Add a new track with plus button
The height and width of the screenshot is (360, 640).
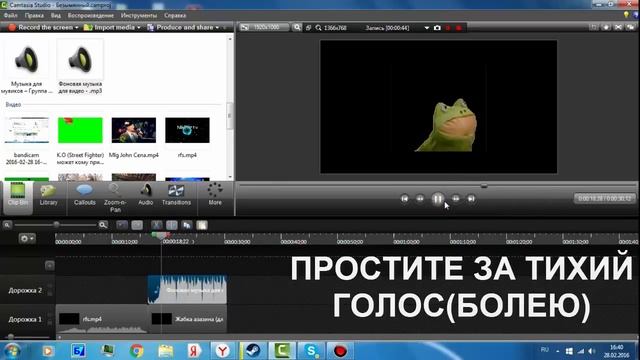pyautogui.click(x=49, y=266)
